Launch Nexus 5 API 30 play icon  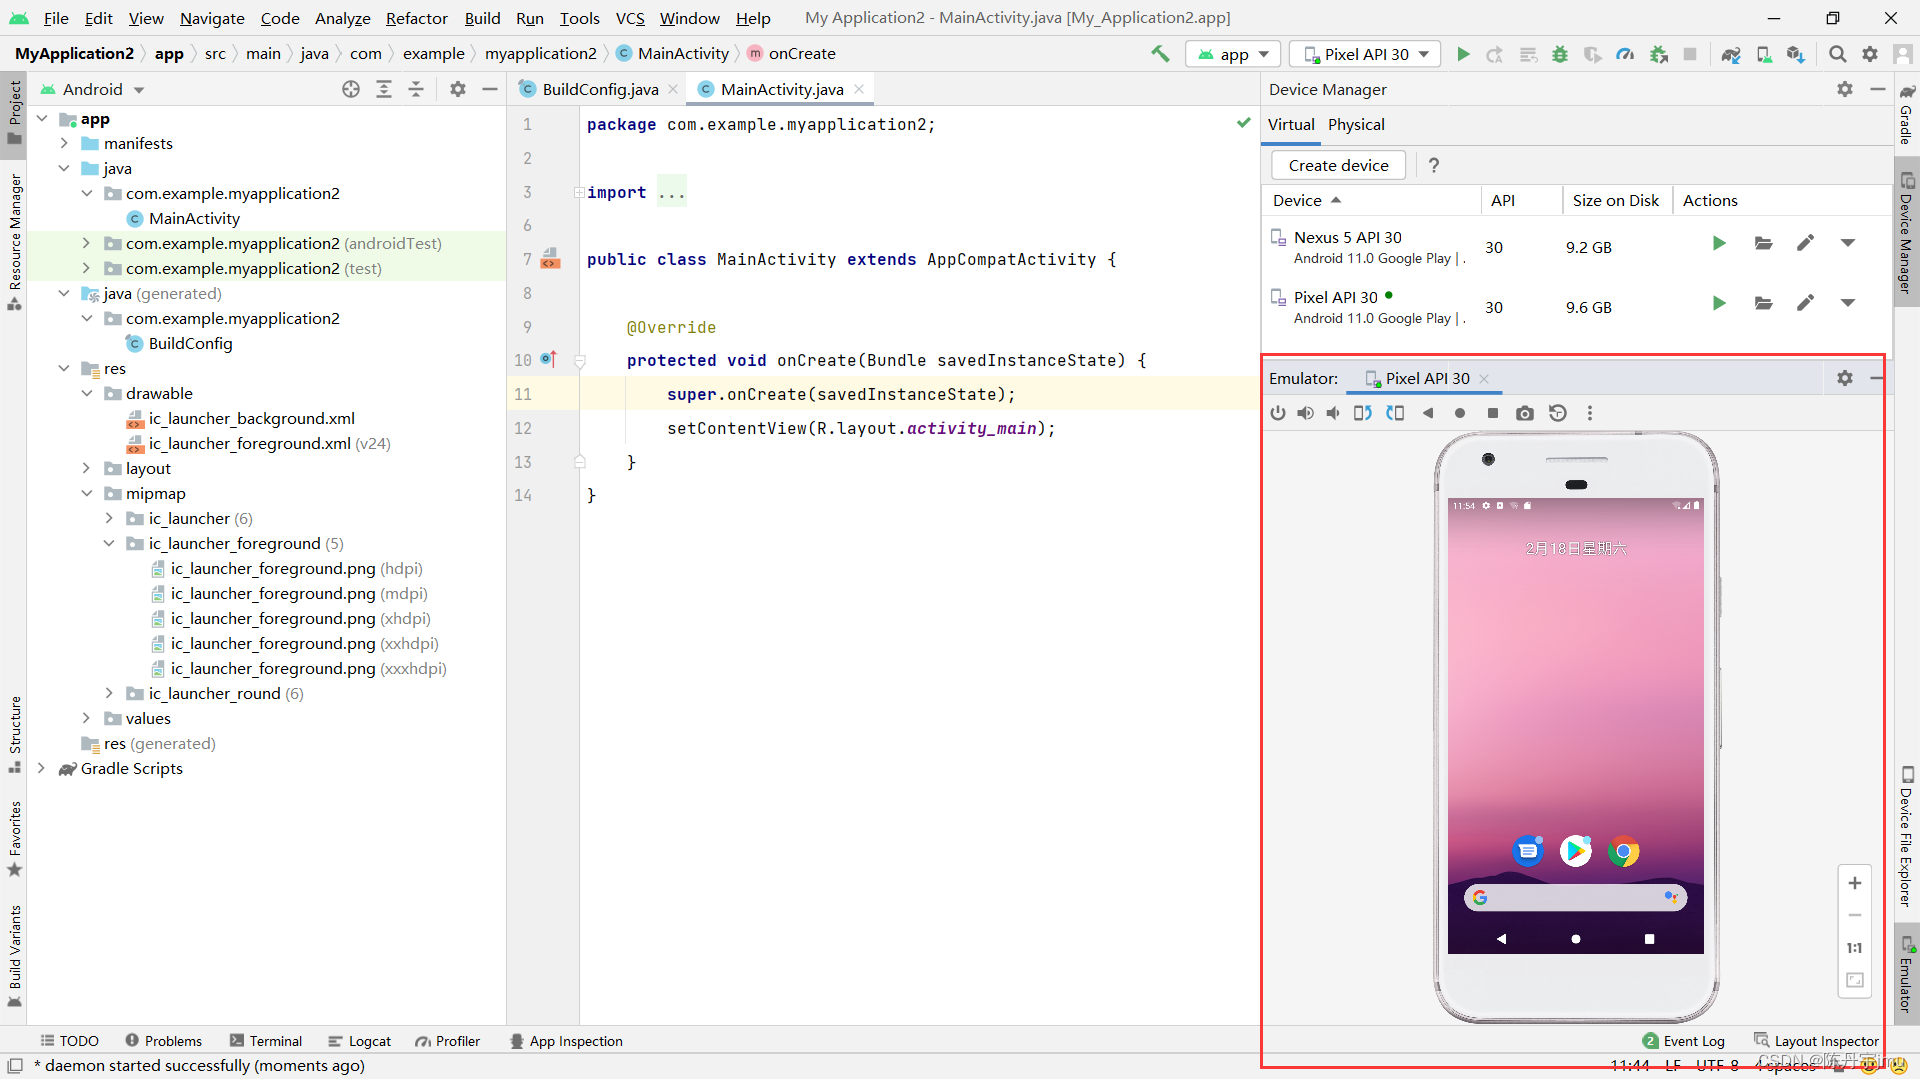(x=1718, y=243)
